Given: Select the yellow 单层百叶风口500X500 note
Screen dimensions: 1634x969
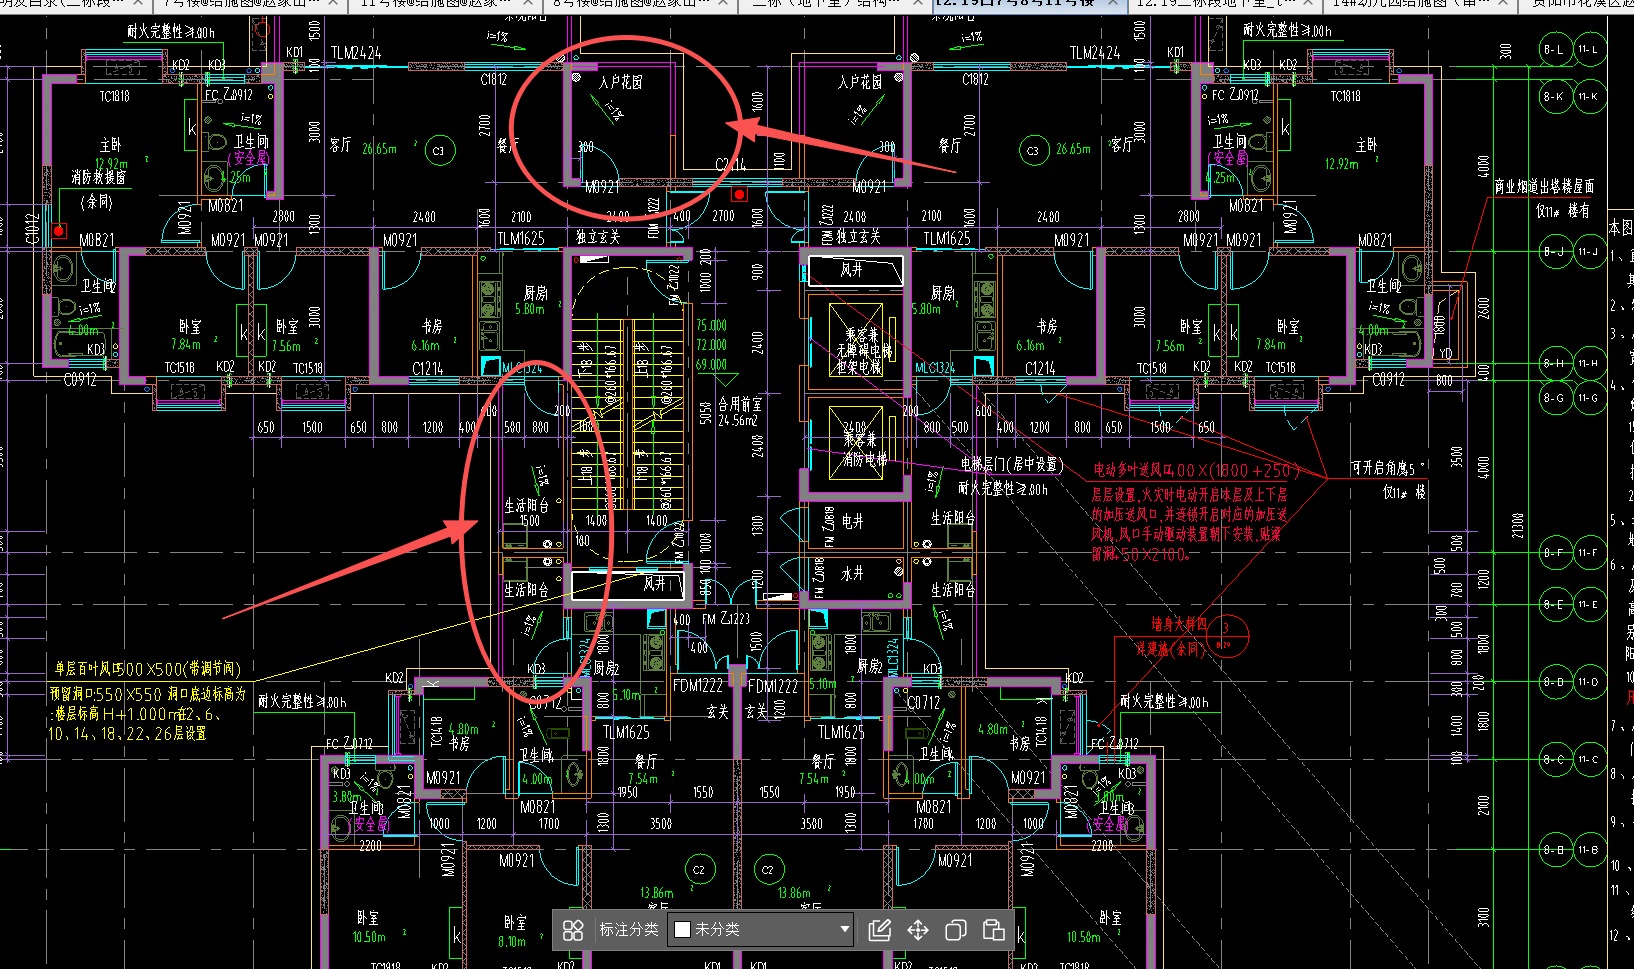Looking at the screenshot, I should pos(148,669).
